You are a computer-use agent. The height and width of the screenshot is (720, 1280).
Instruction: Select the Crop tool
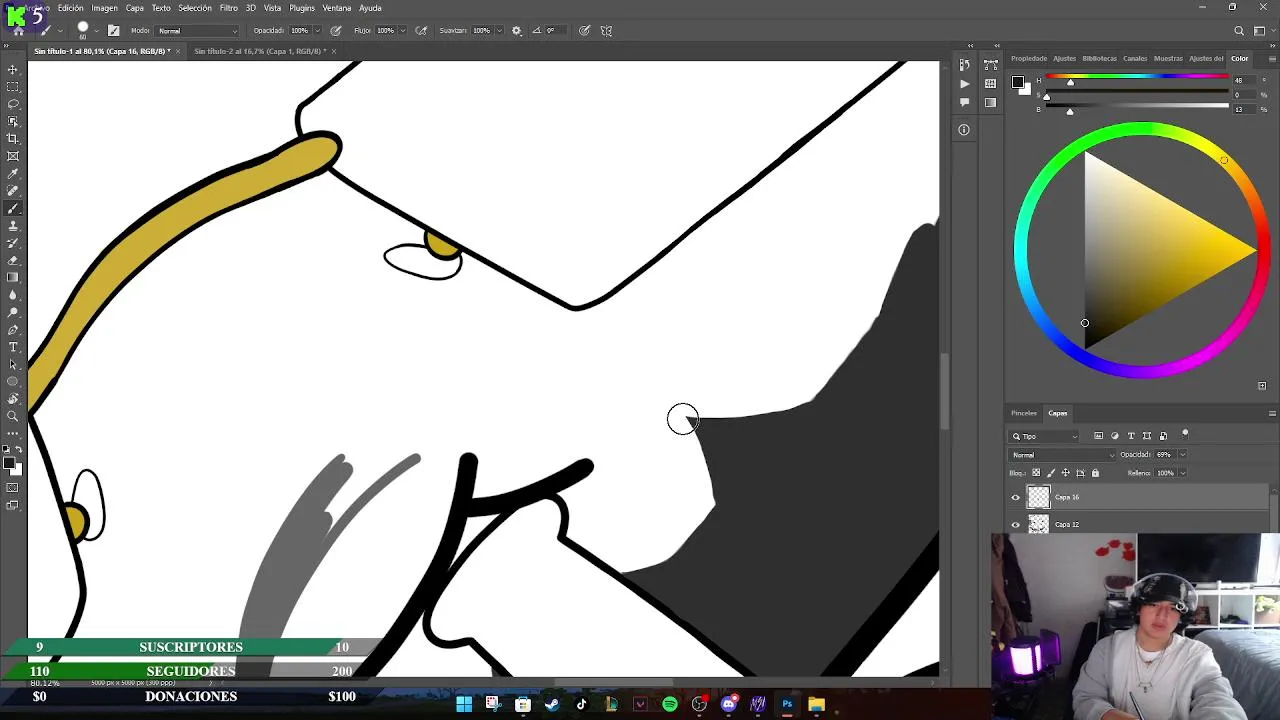(13, 139)
